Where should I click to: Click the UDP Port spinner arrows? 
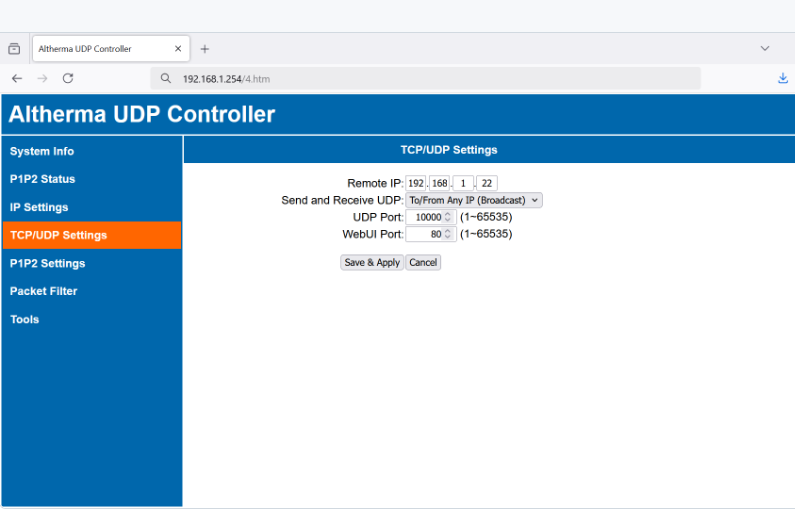click(x=448, y=217)
